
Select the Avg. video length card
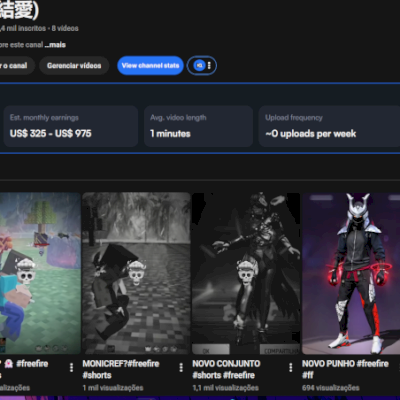point(198,126)
